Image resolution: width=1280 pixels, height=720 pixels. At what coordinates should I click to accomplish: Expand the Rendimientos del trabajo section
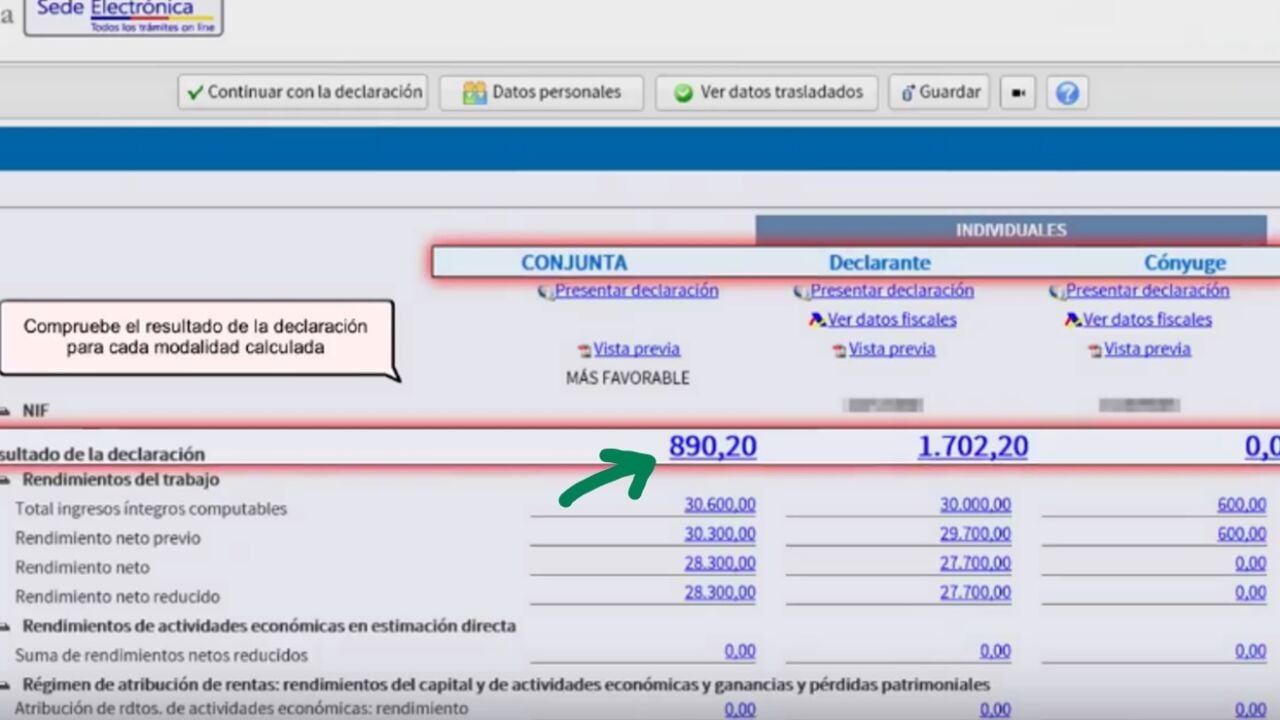click(x=7, y=480)
